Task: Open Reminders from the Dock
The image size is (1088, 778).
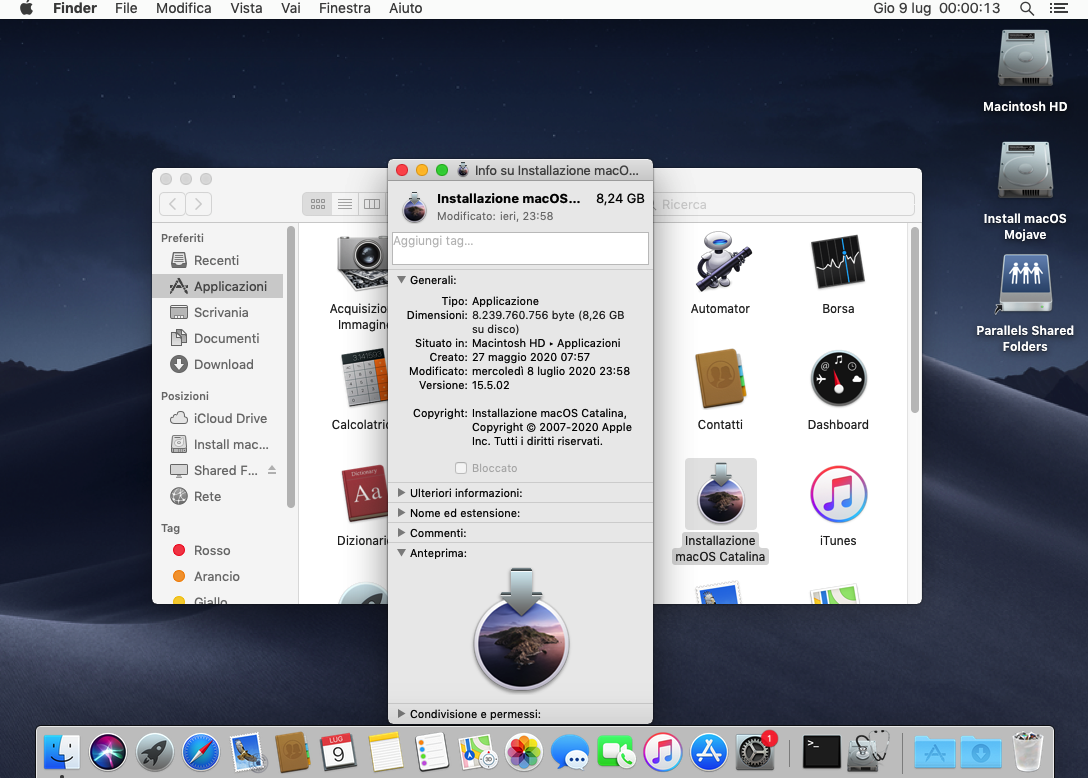Action: tap(431, 752)
